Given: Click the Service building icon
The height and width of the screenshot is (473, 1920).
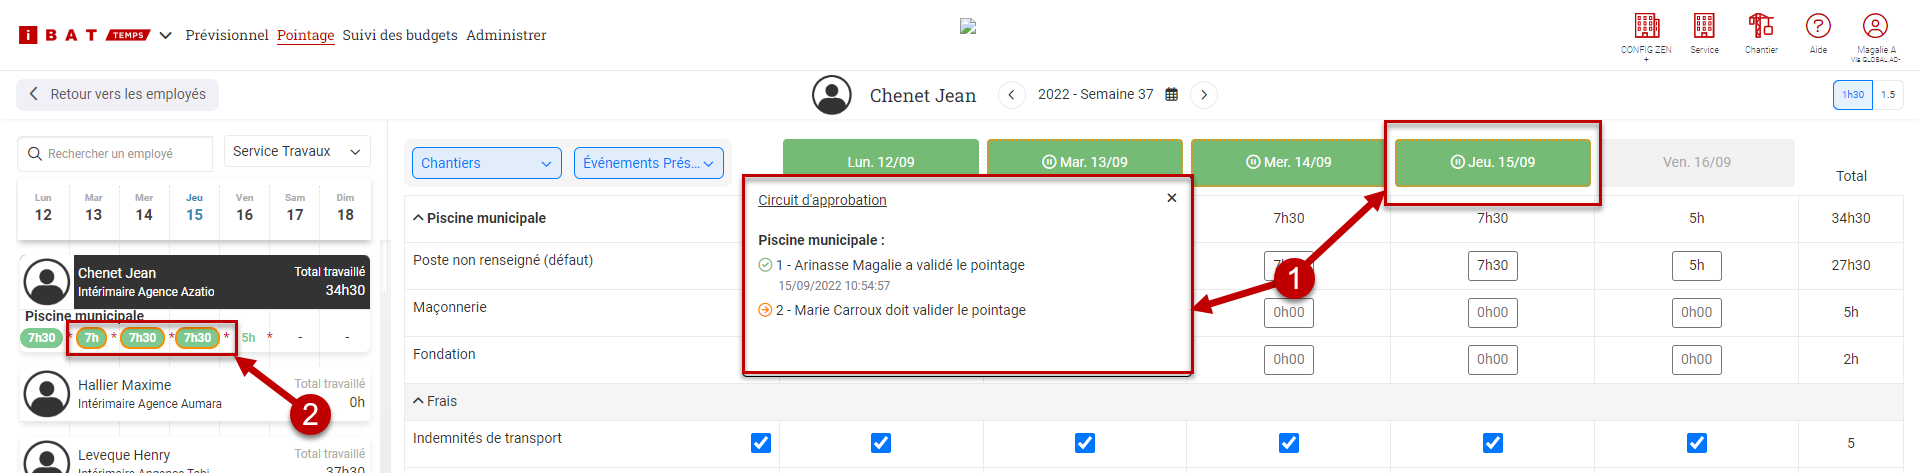Looking at the screenshot, I should [x=1704, y=26].
